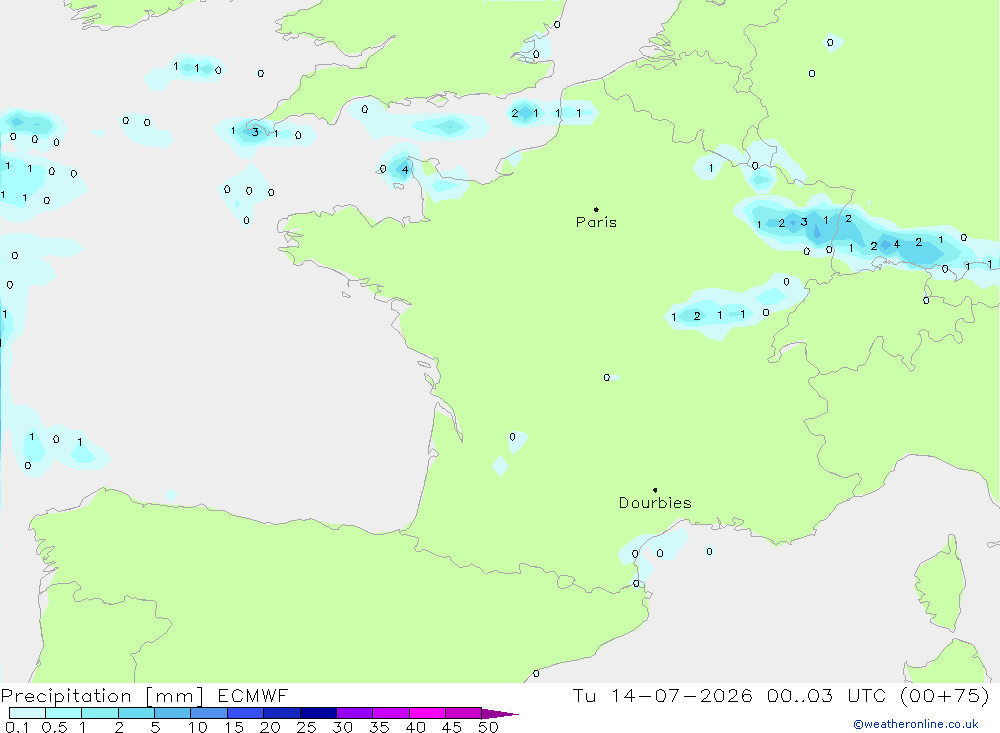
Task: Pick the 5–10 mm legend swatch
Action: pos(173,713)
